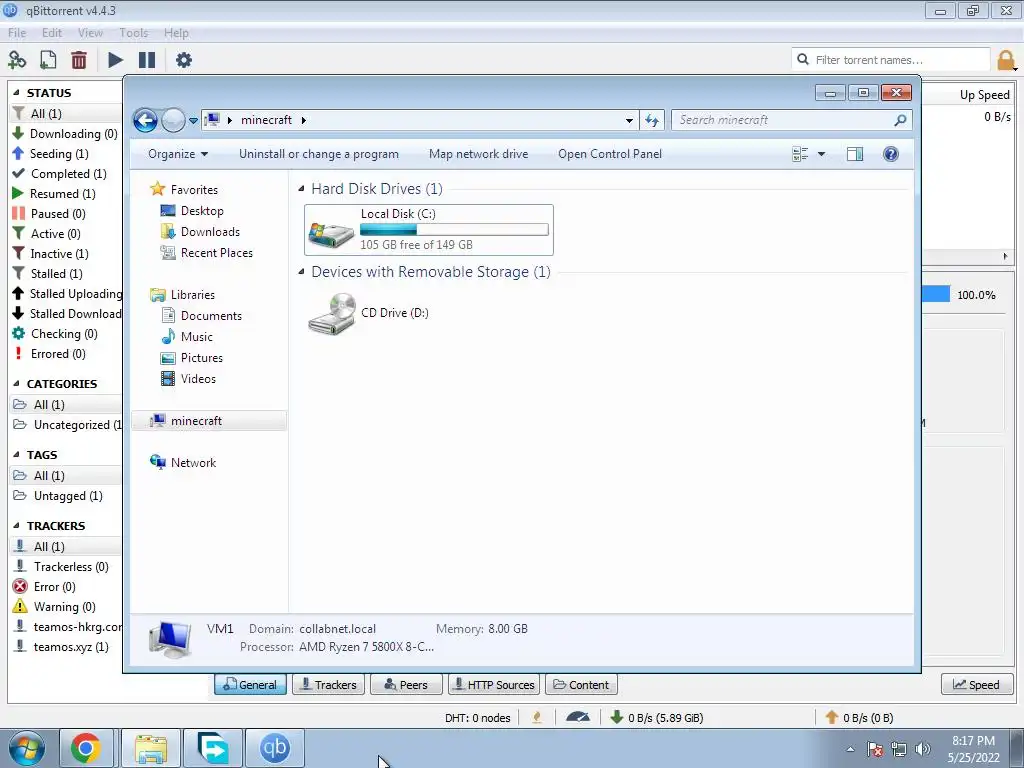Click the Speed graph button
This screenshot has width=1024, height=768.
tap(976, 684)
